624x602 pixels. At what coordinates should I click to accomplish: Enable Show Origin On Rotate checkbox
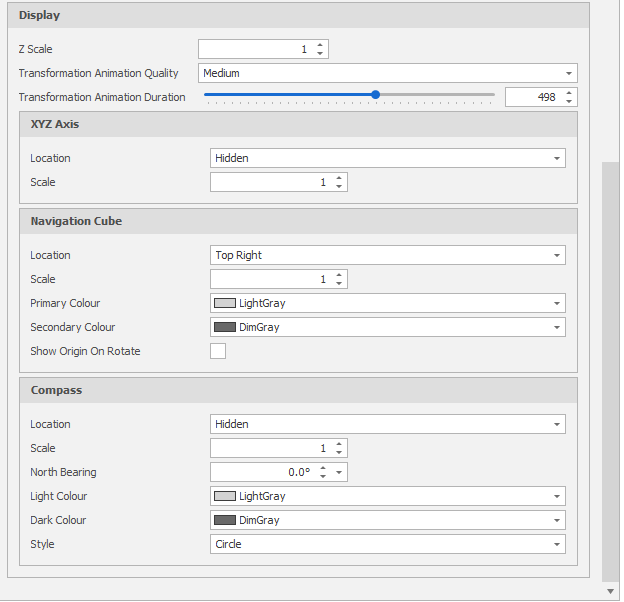218,351
